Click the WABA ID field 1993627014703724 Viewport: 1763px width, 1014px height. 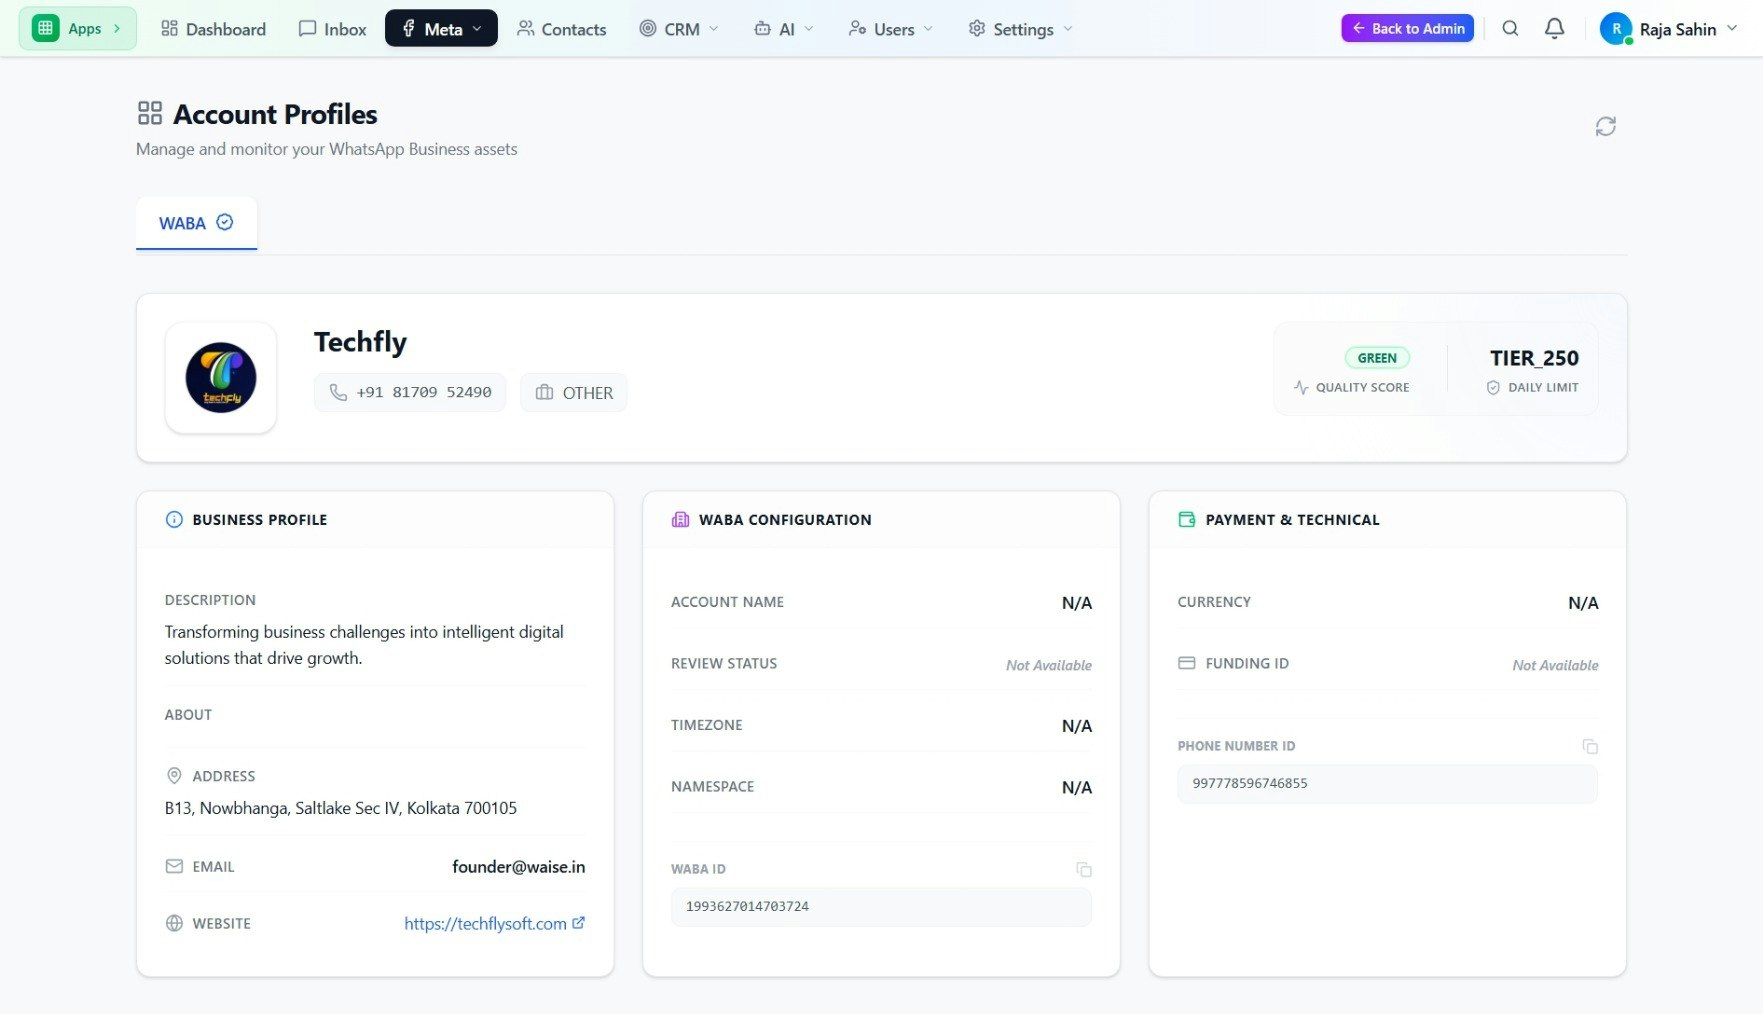881,907
